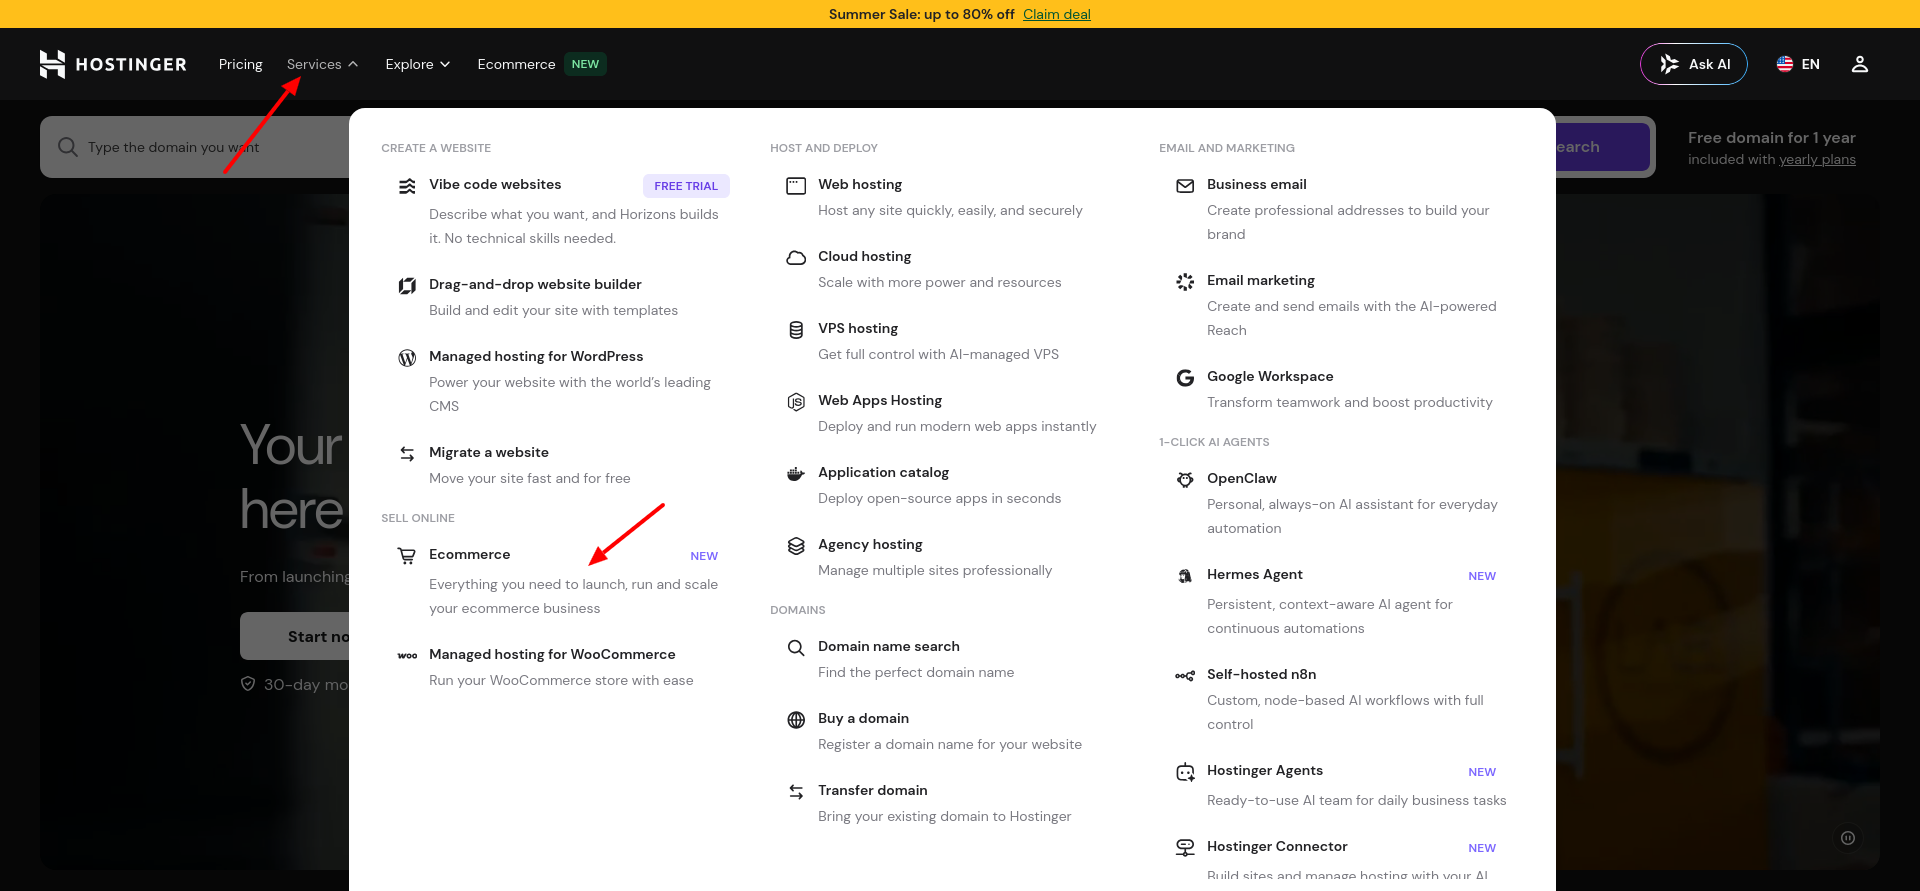Click the Start now button
1920x891 pixels.
pyautogui.click(x=296, y=636)
